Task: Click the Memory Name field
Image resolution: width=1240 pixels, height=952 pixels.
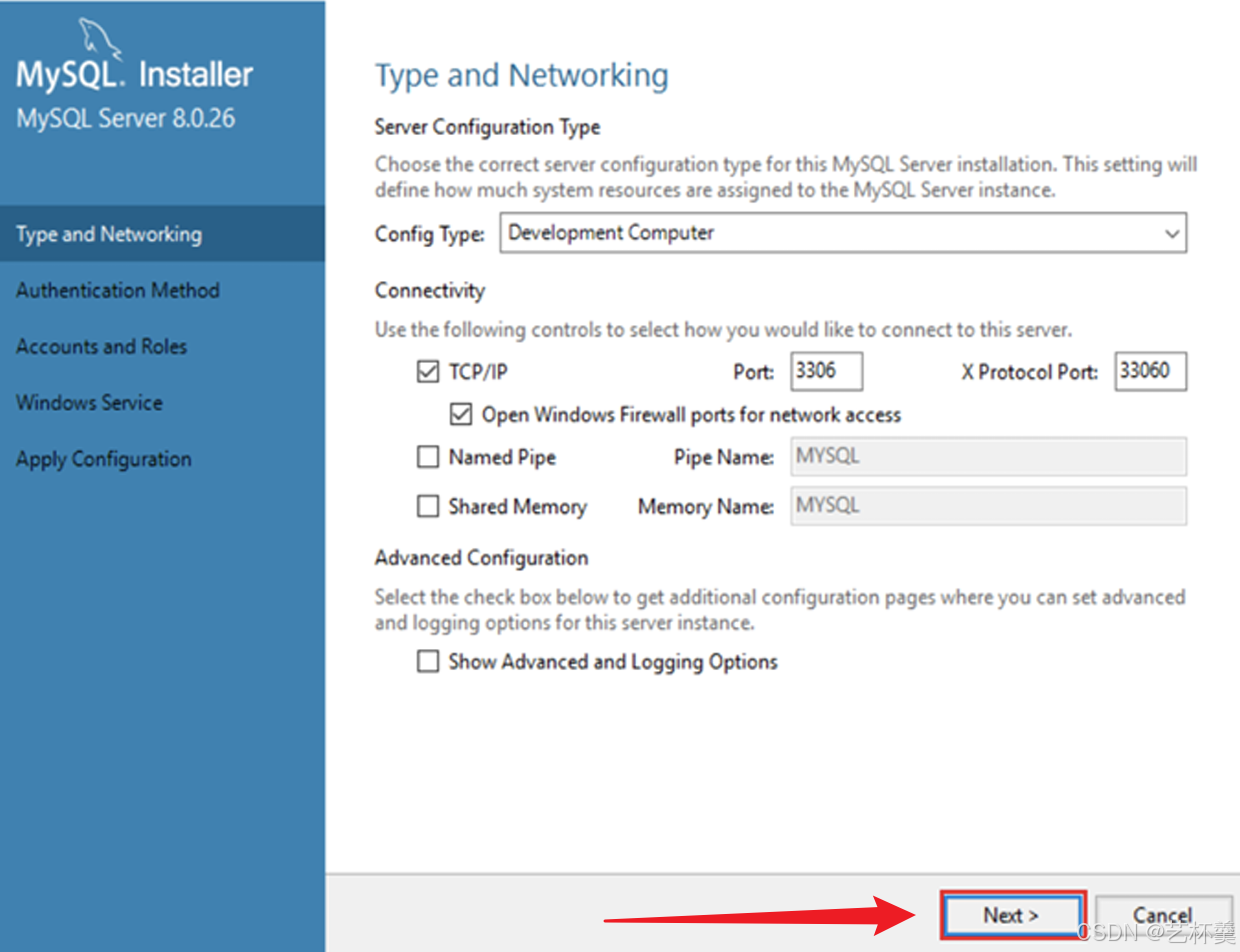Action: pos(988,505)
